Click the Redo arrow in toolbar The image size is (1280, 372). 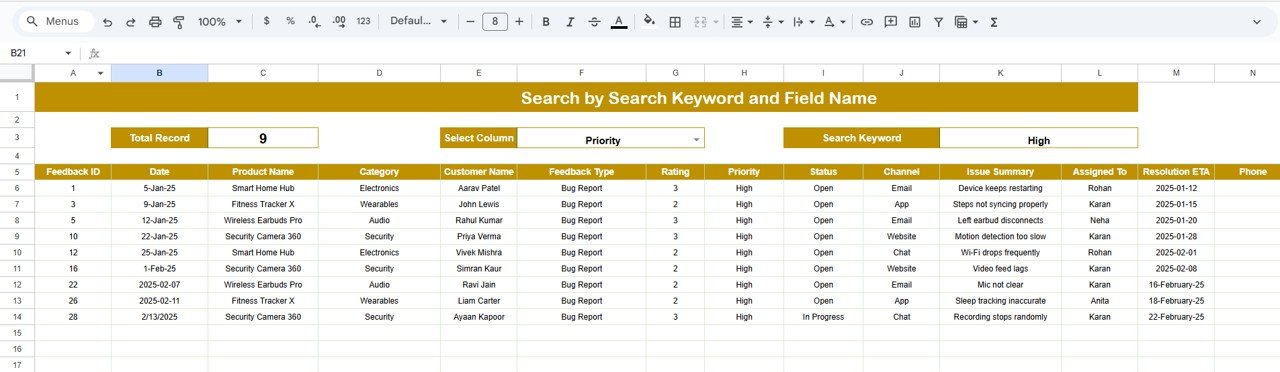130,21
